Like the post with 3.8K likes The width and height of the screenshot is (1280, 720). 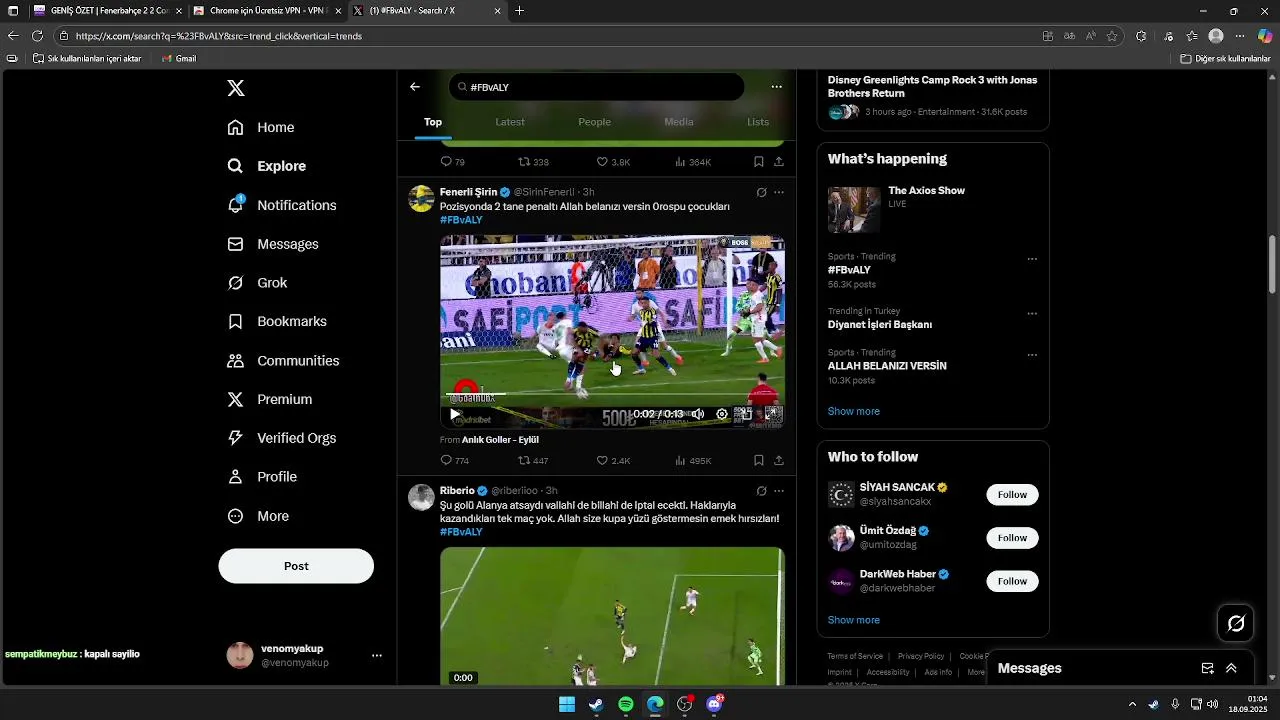tap(613, 162)
